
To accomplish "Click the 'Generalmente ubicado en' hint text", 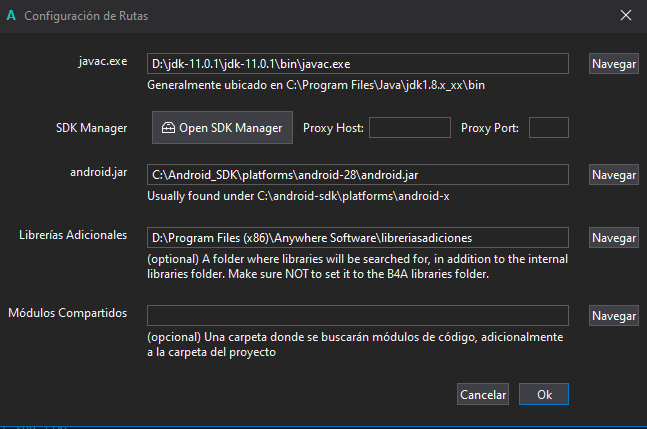I will tap(316, 85).
